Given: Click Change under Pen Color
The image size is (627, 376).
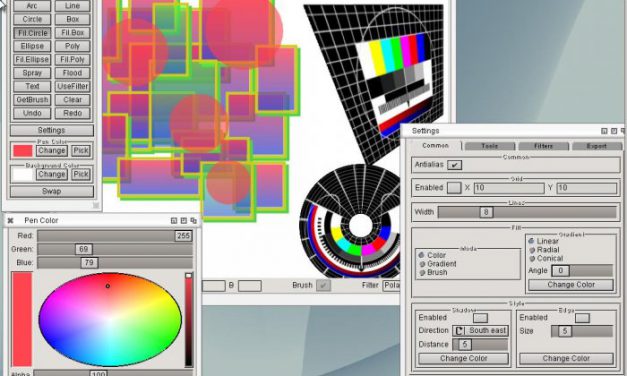Looking at the screenshot, I should 52,151.
